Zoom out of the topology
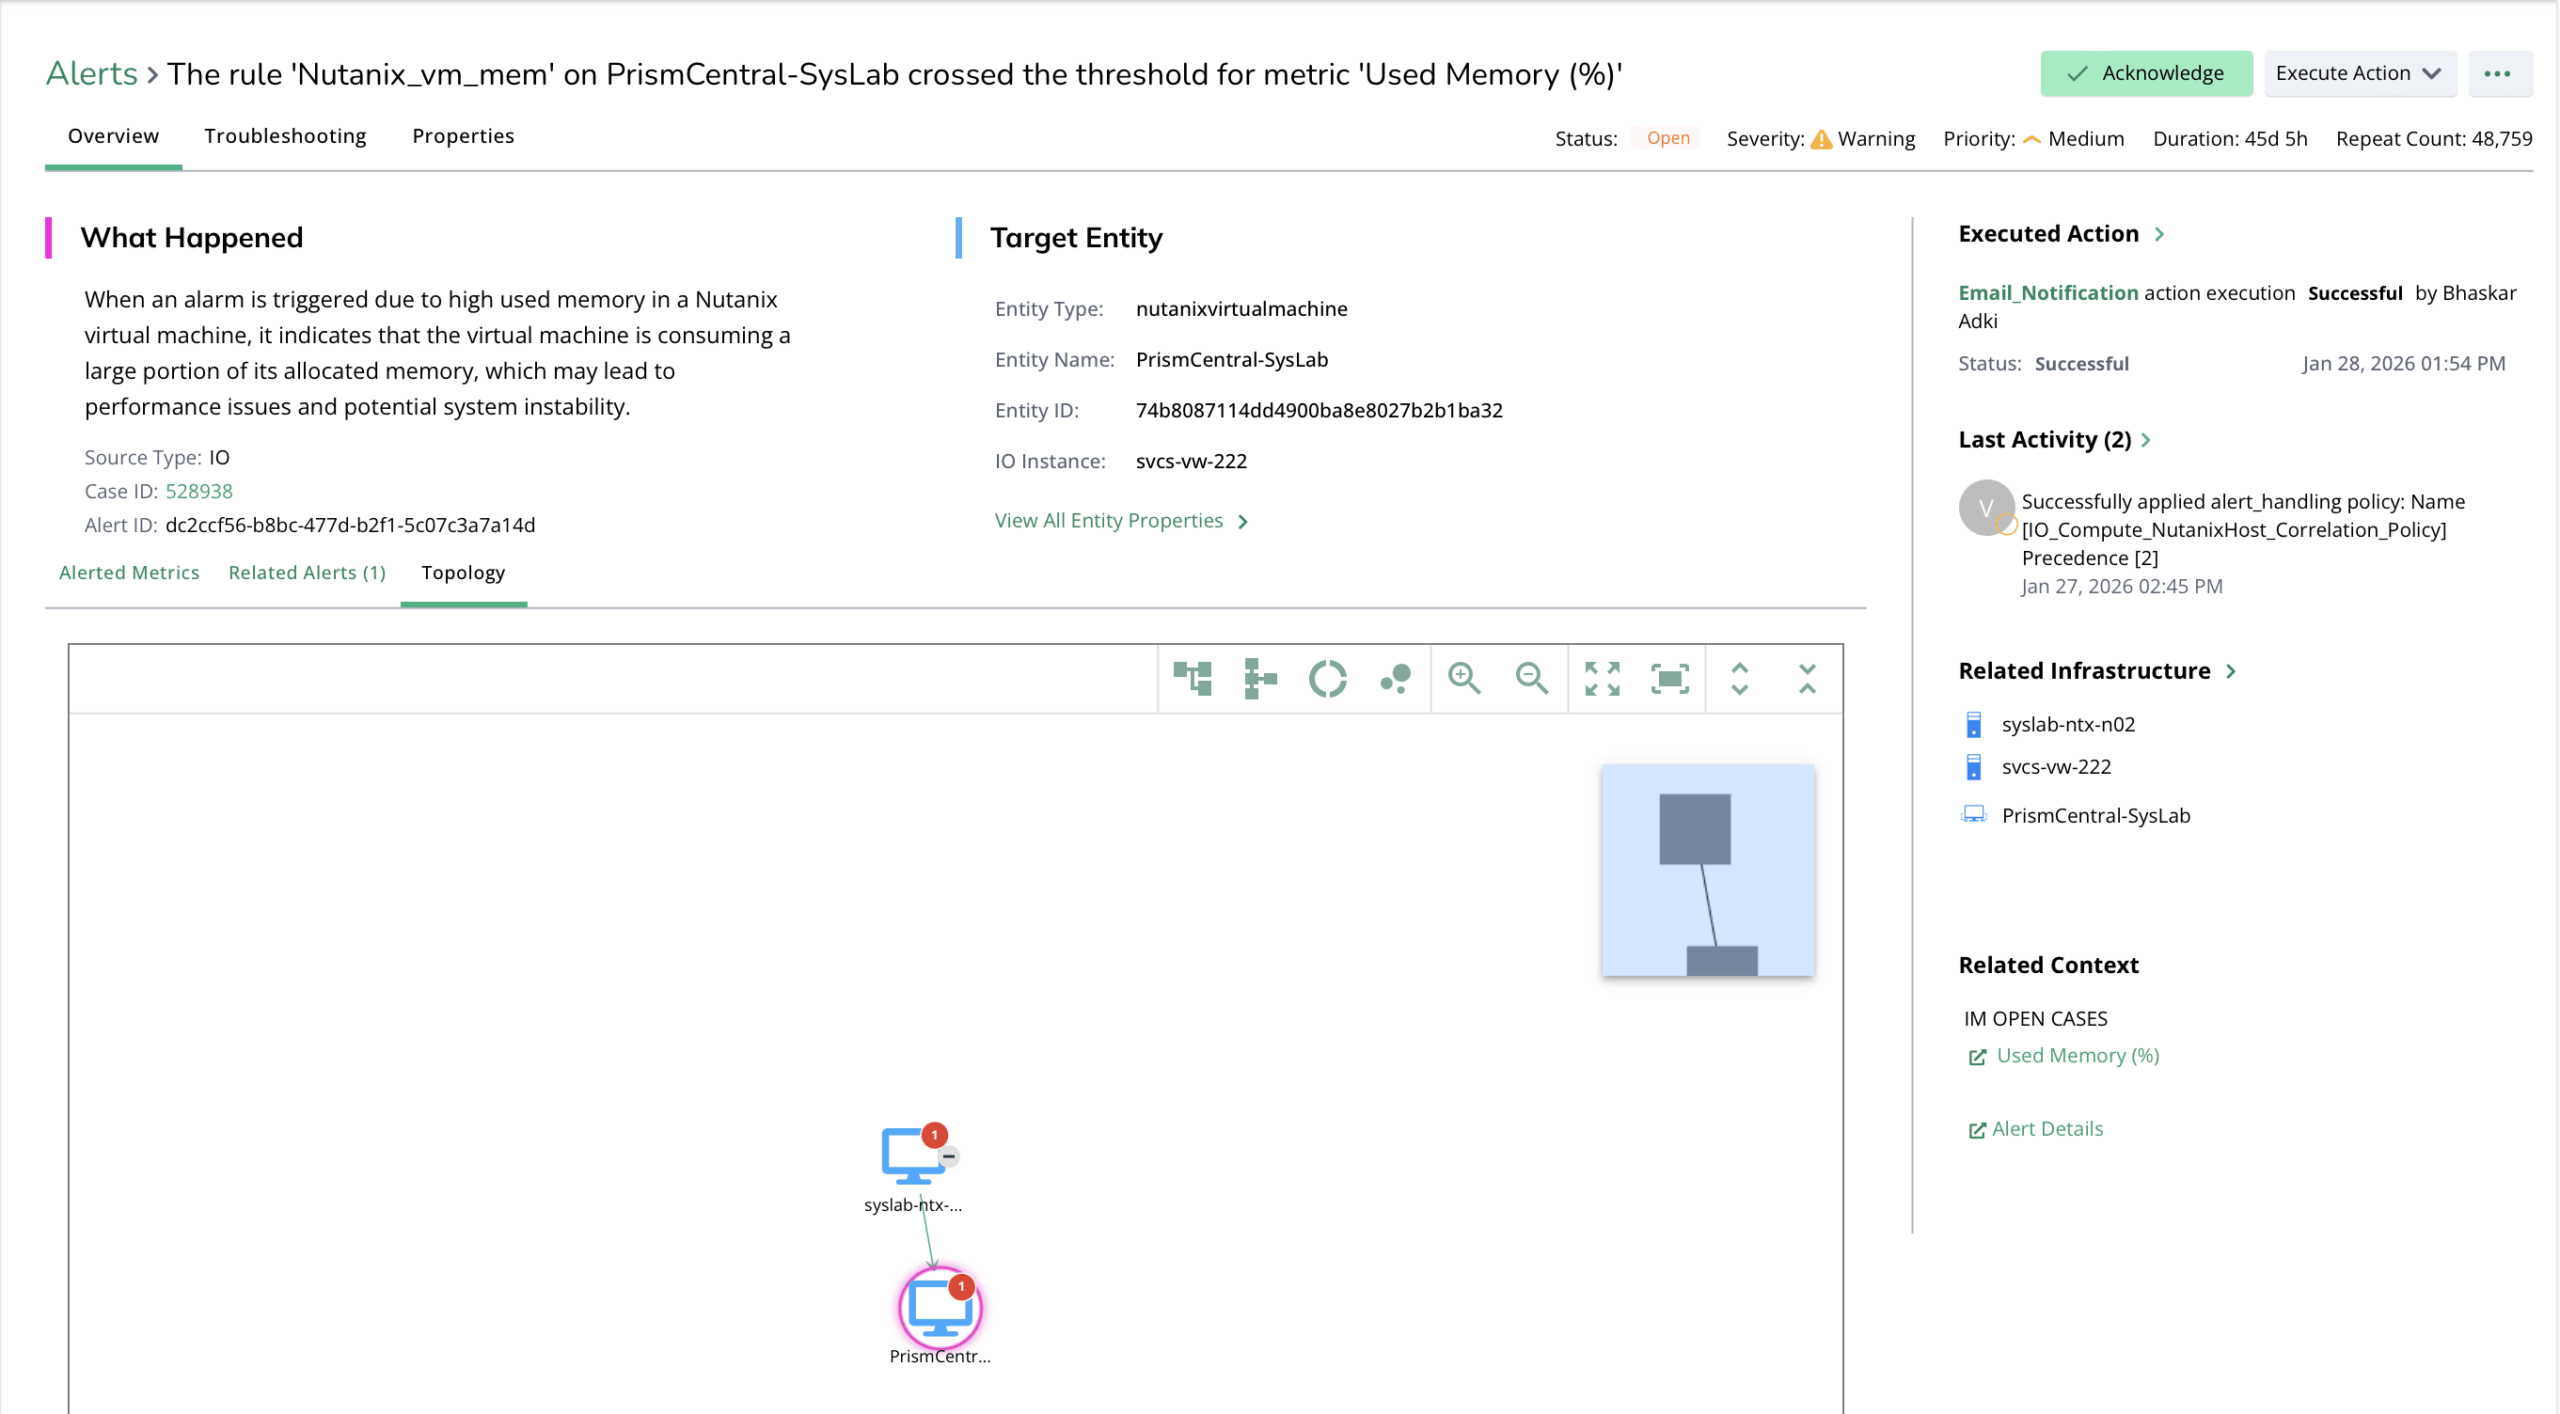 coord(1531,679)
